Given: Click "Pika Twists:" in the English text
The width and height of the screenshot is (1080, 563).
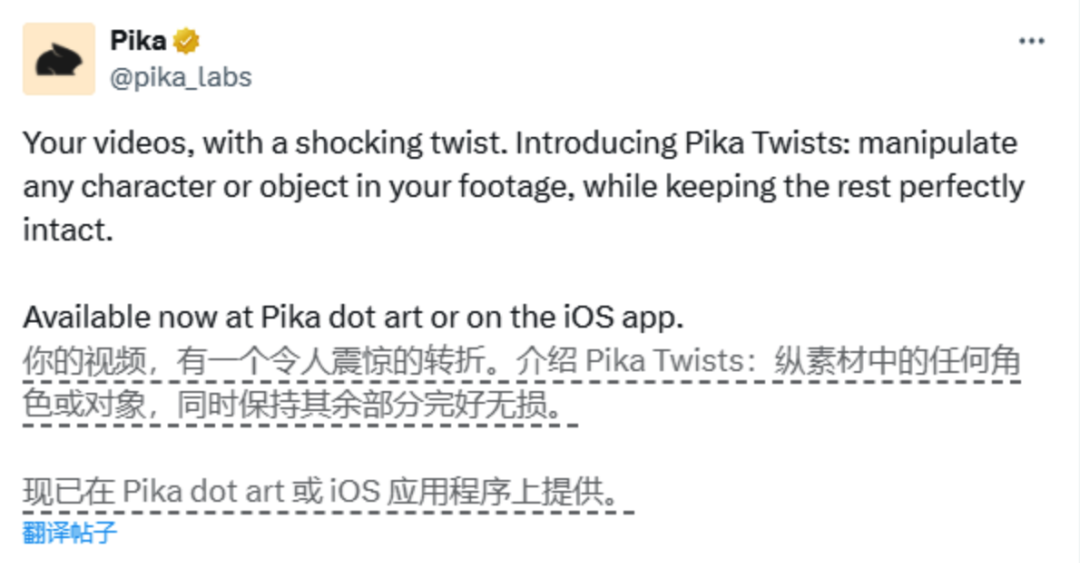Looking at the screenshot, I should (x=767, y=144).
